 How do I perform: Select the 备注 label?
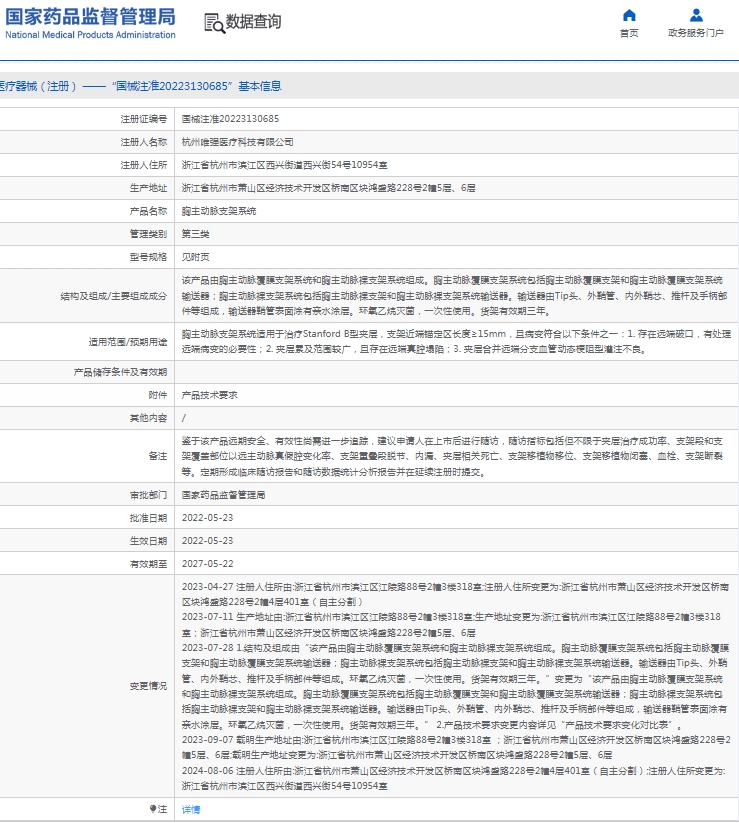coord(158,457)
